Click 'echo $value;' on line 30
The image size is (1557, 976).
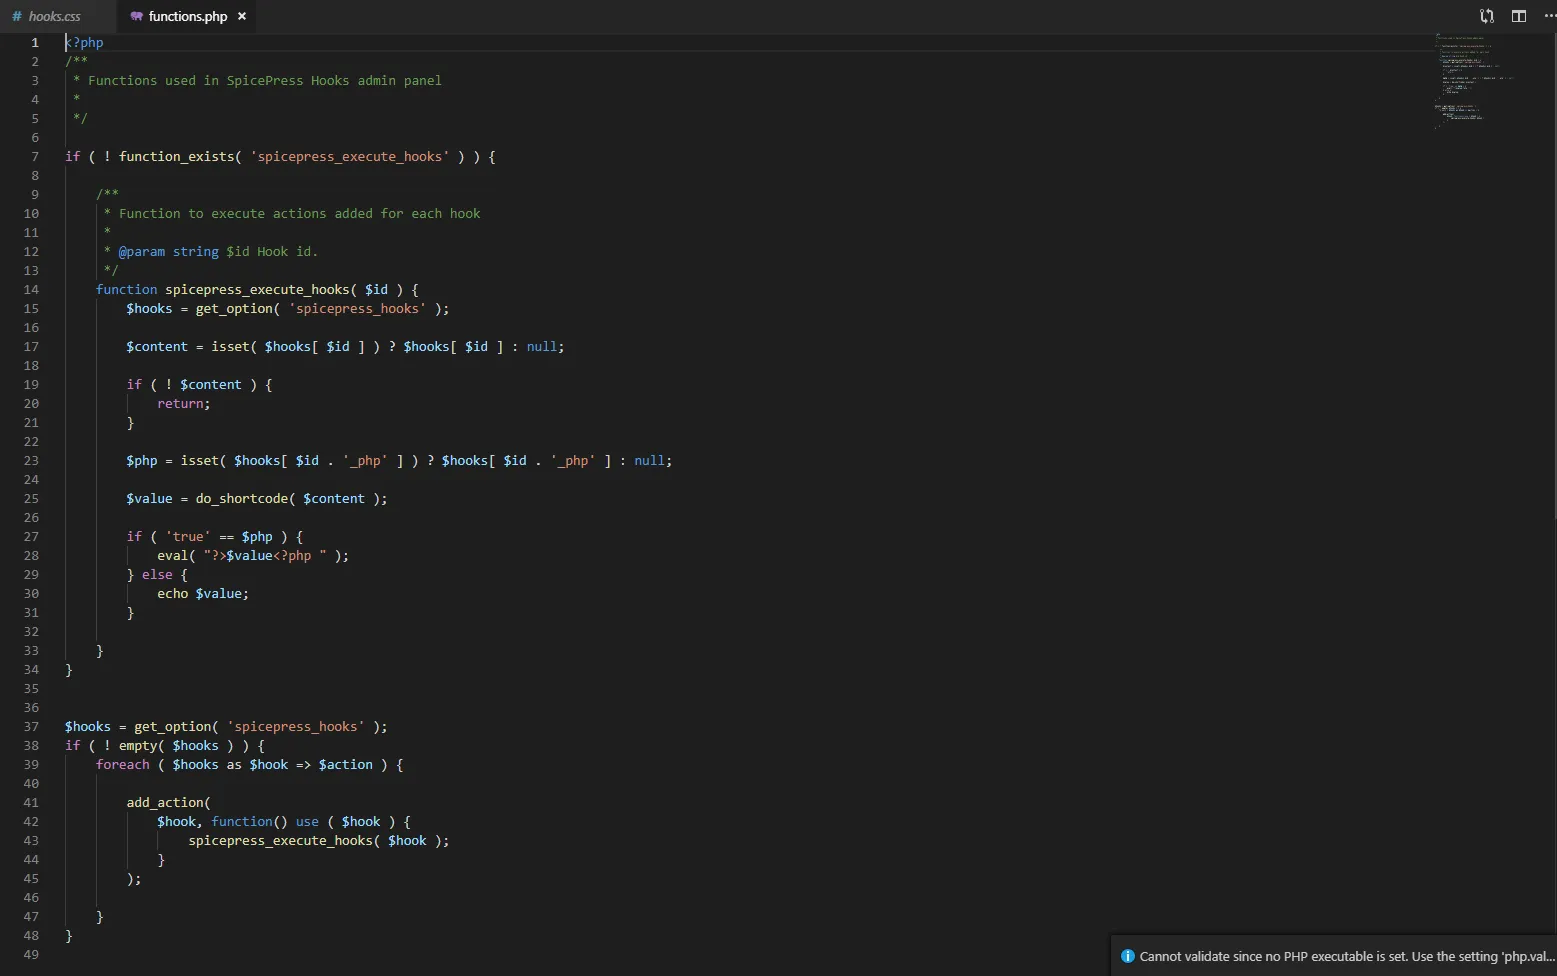(x=203, y=593)
